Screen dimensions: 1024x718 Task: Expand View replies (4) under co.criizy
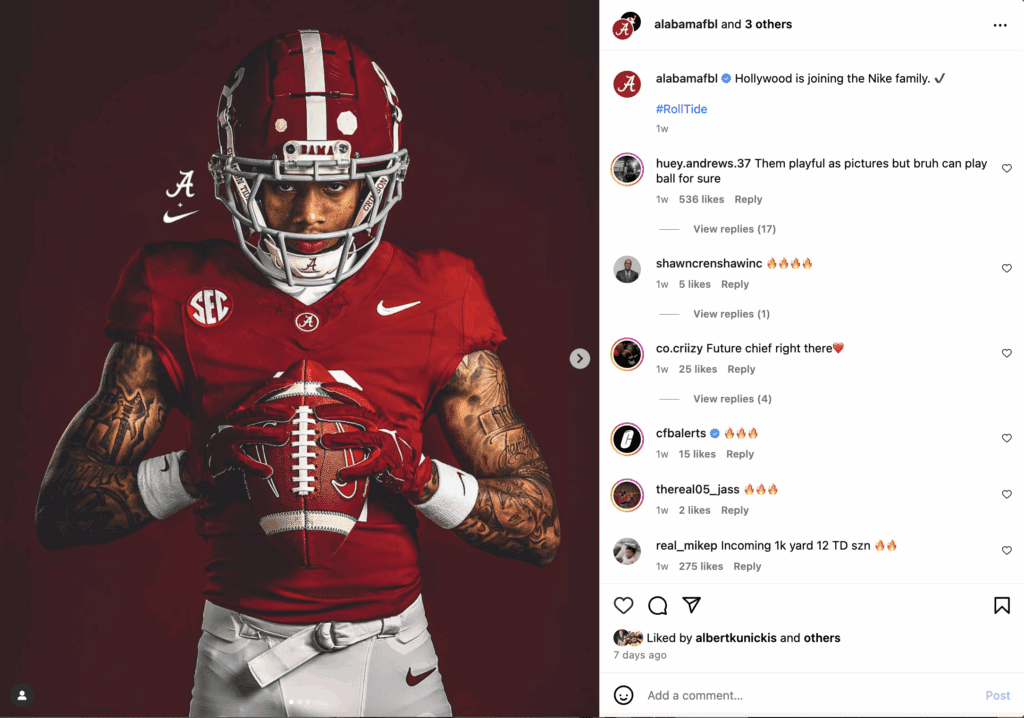point(732,399)
